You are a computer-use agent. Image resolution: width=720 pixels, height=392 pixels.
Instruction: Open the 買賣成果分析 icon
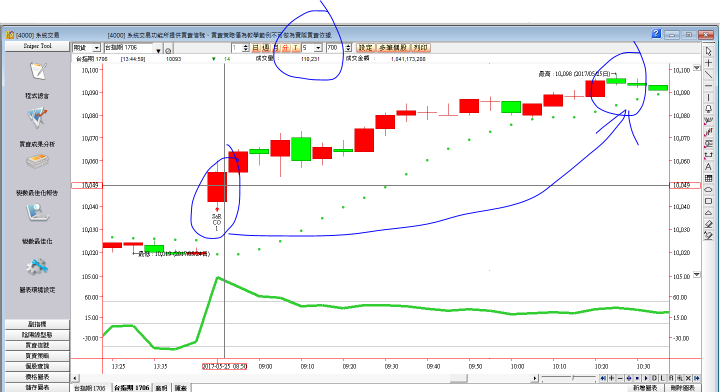point(37,118)
